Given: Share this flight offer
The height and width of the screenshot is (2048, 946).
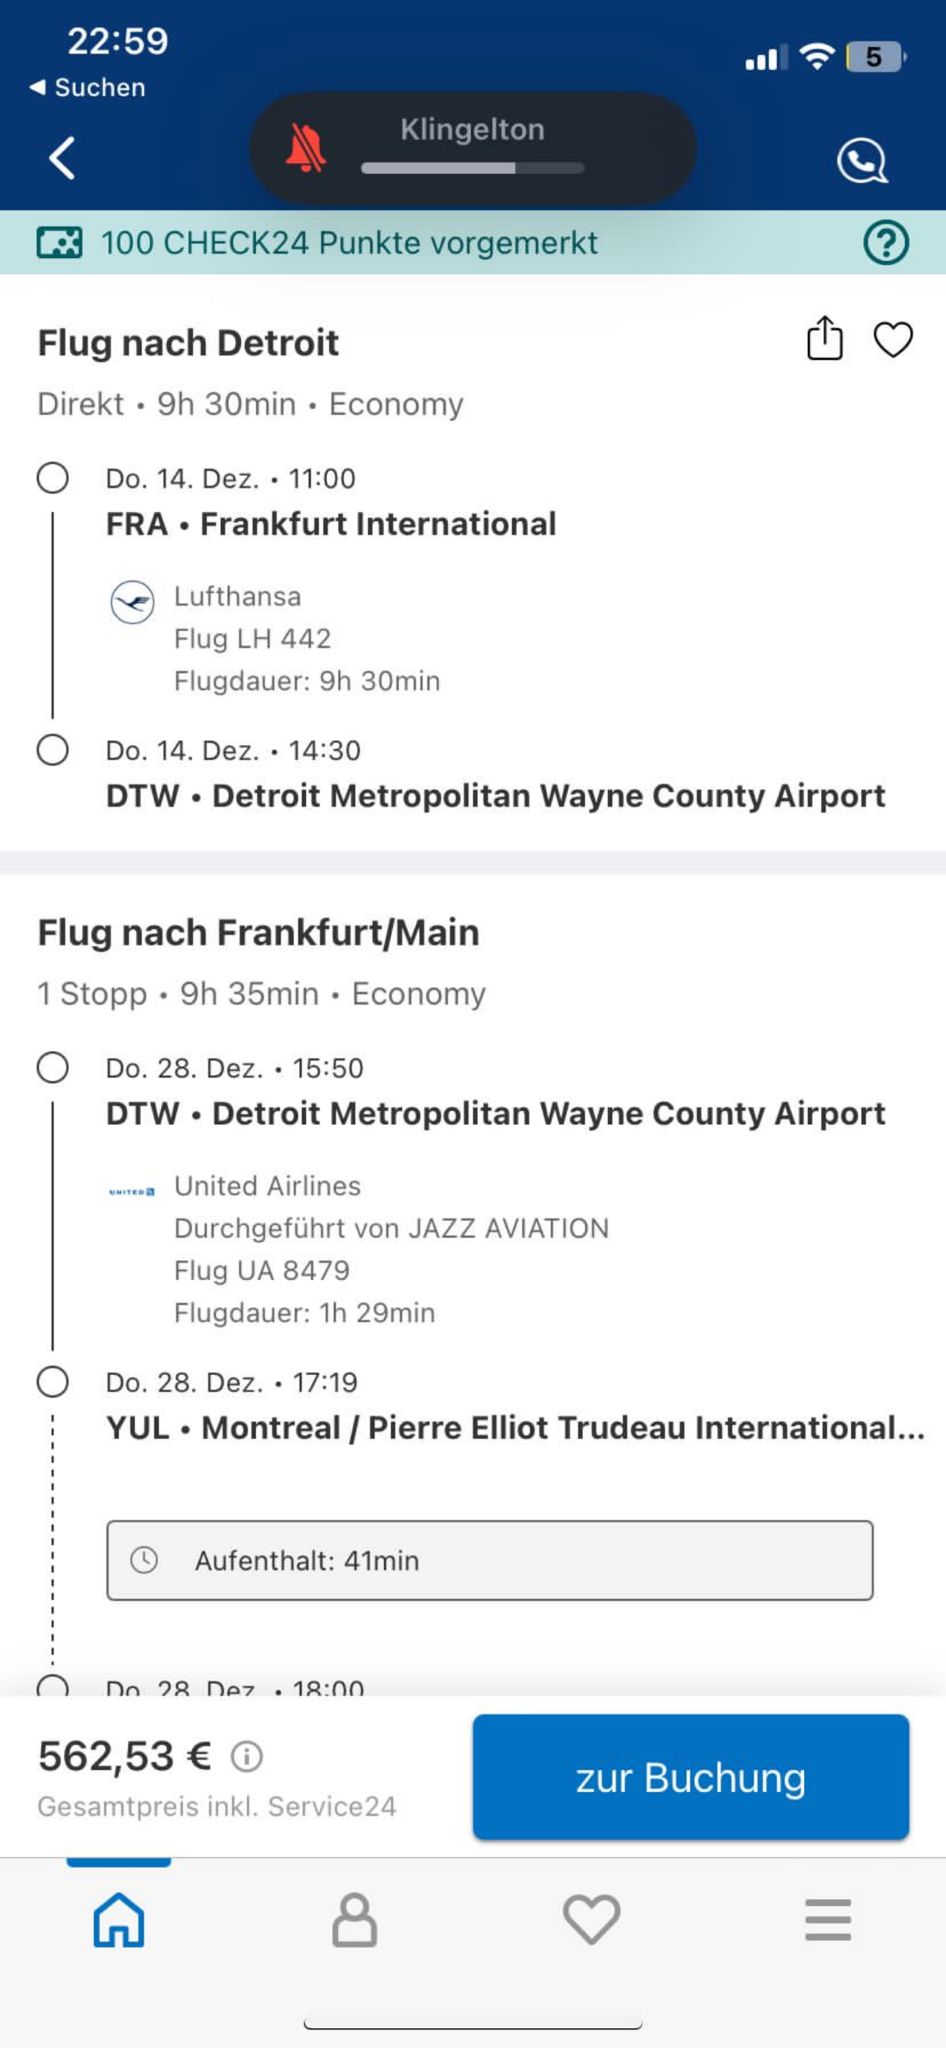Looking at the screenshot, I should pos(825,338).
